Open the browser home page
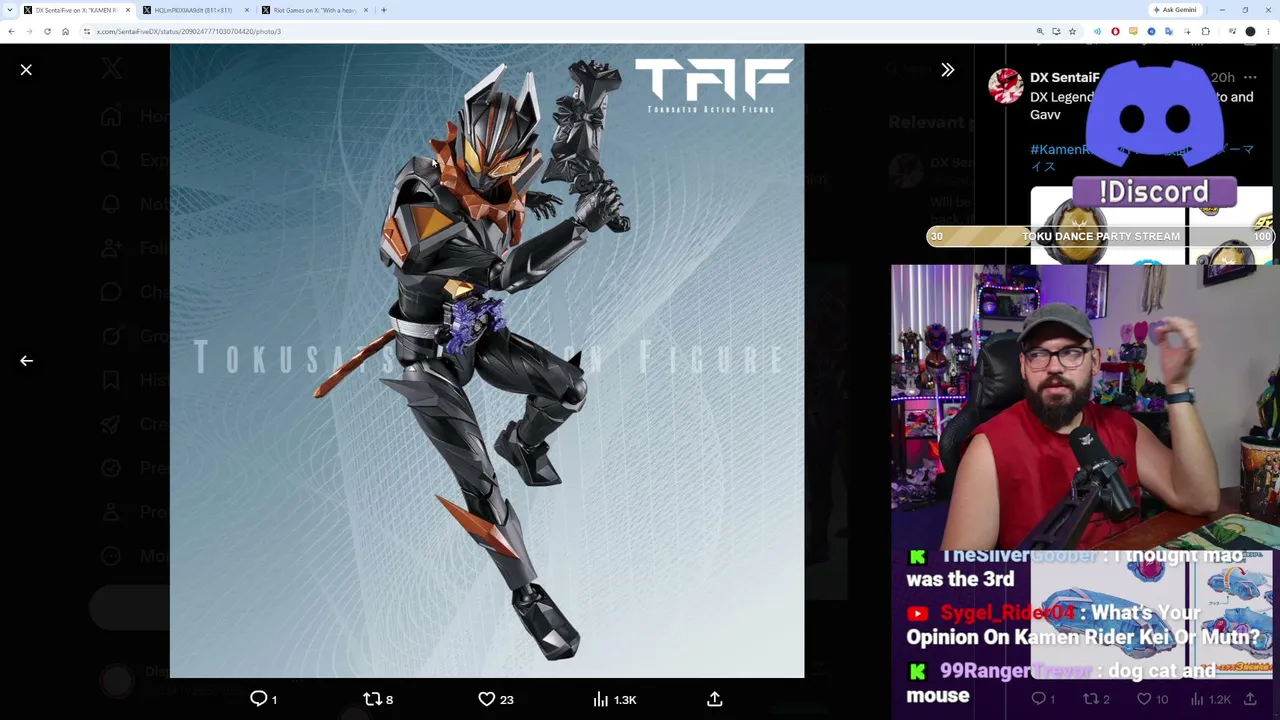The image size is (1280, 720). tap(65, 31)
